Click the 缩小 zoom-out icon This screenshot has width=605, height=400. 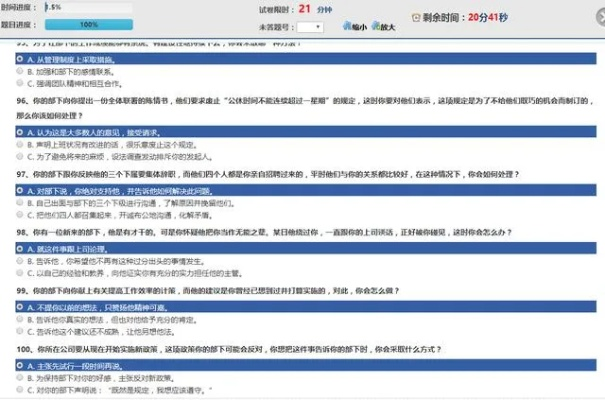point(347,26)
